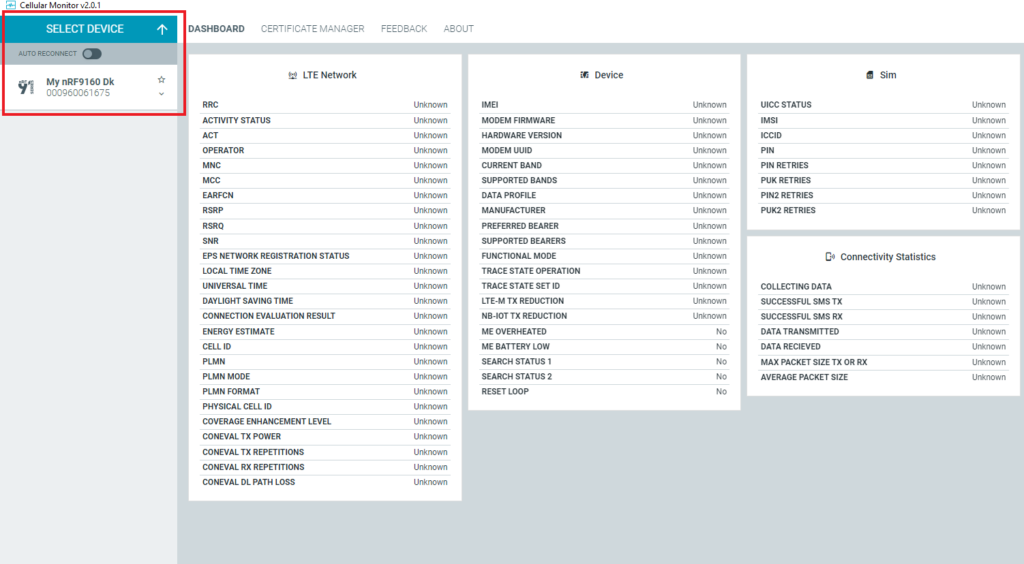Select the RRC row label
Viewport: 1024px width, 564px height.
(210, 104)
